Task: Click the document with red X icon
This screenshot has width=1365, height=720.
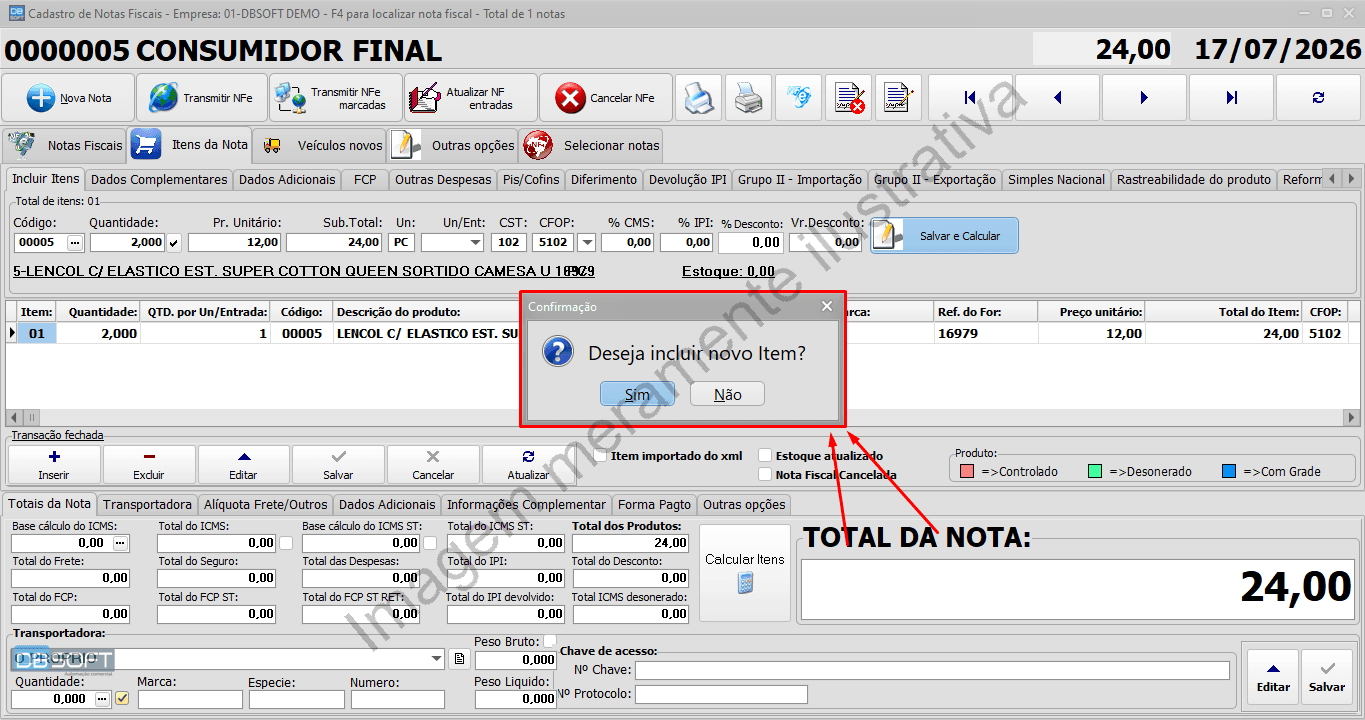Action: [849, 98]
